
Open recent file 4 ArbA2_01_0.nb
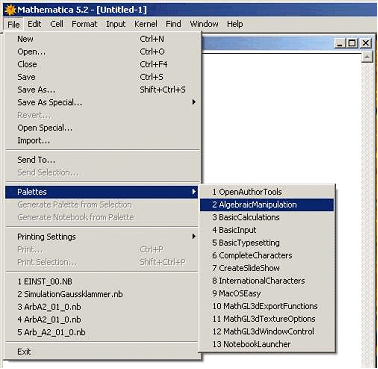coord(103,320)
